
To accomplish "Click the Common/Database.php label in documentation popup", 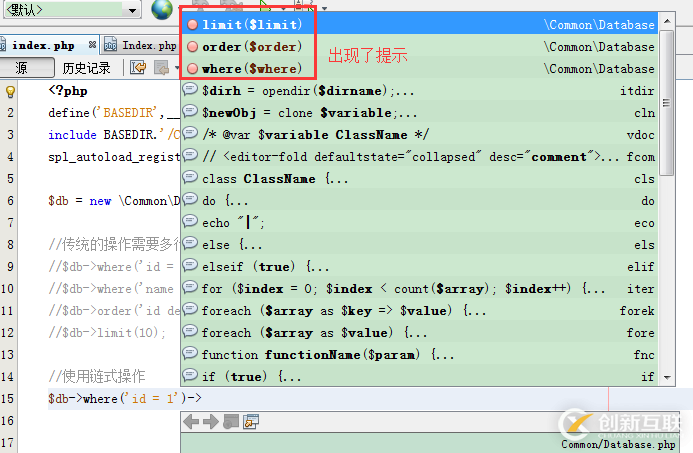I will [x=618, y=444].
